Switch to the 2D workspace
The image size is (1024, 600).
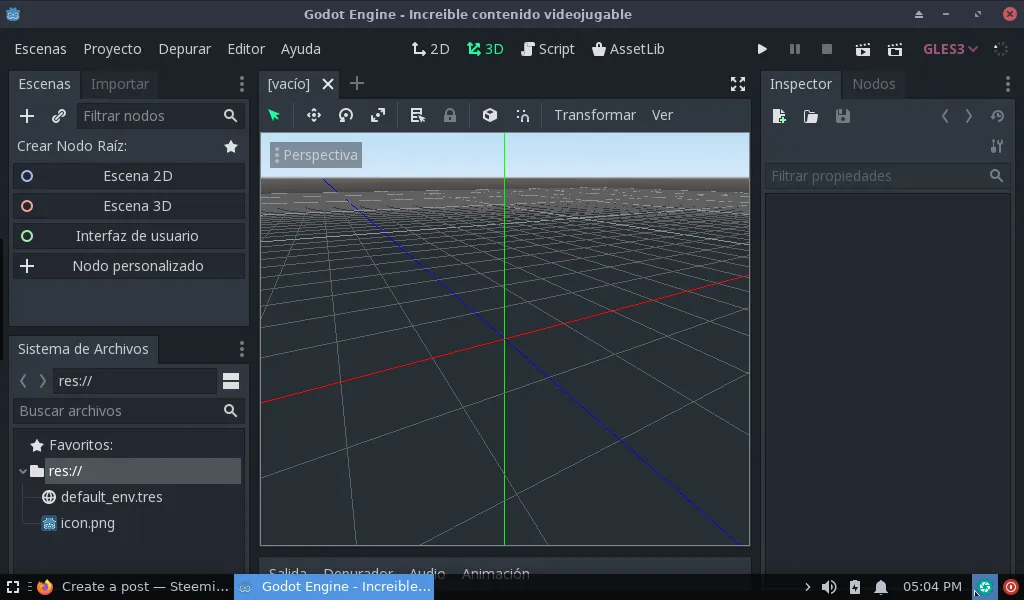pyautogui.click(x=430, y=49)
